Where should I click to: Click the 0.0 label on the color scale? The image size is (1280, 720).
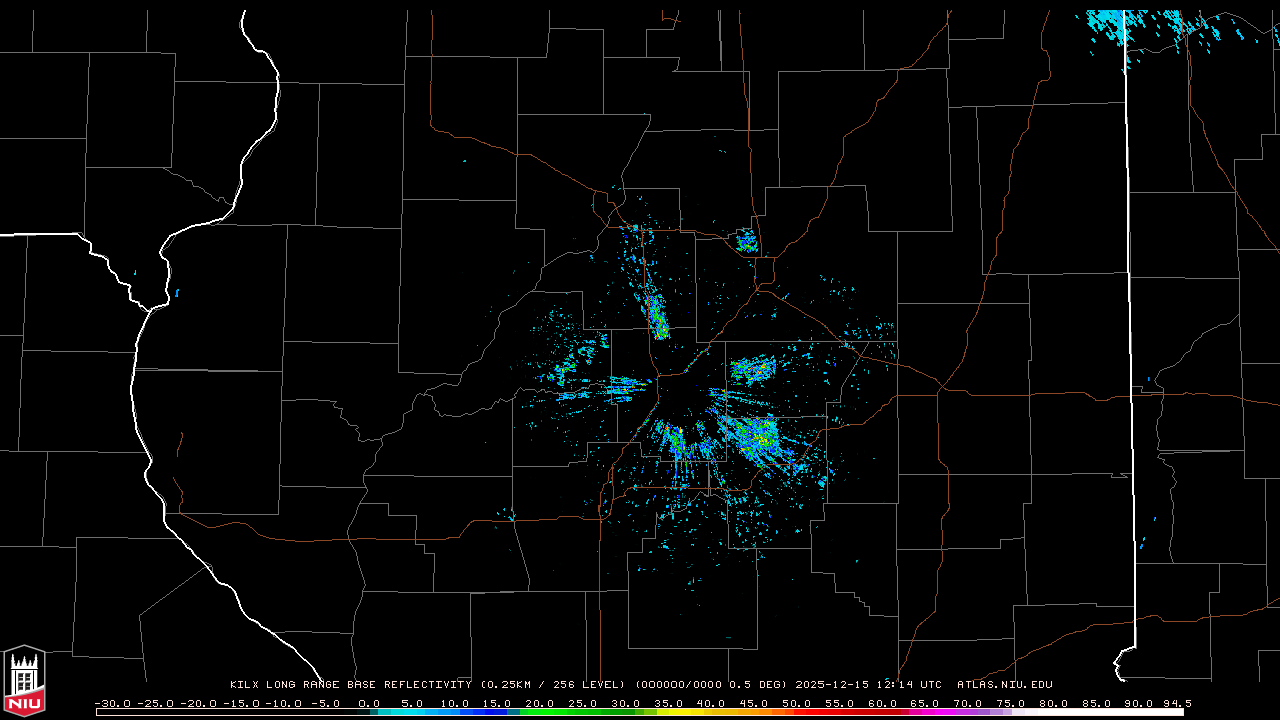[369, 703]
